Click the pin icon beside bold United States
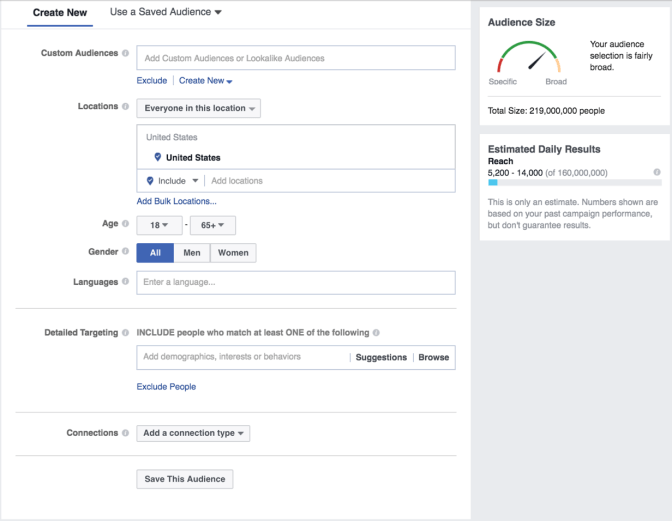This screenshot has width=672, height=521. click(x=158, y=157)
